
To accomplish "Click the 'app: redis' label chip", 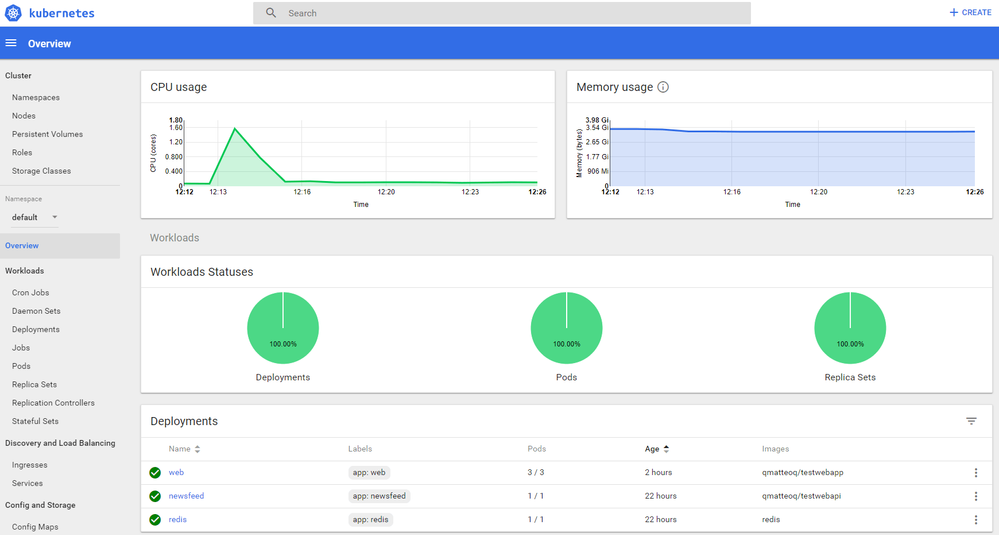I will [370, 520].
